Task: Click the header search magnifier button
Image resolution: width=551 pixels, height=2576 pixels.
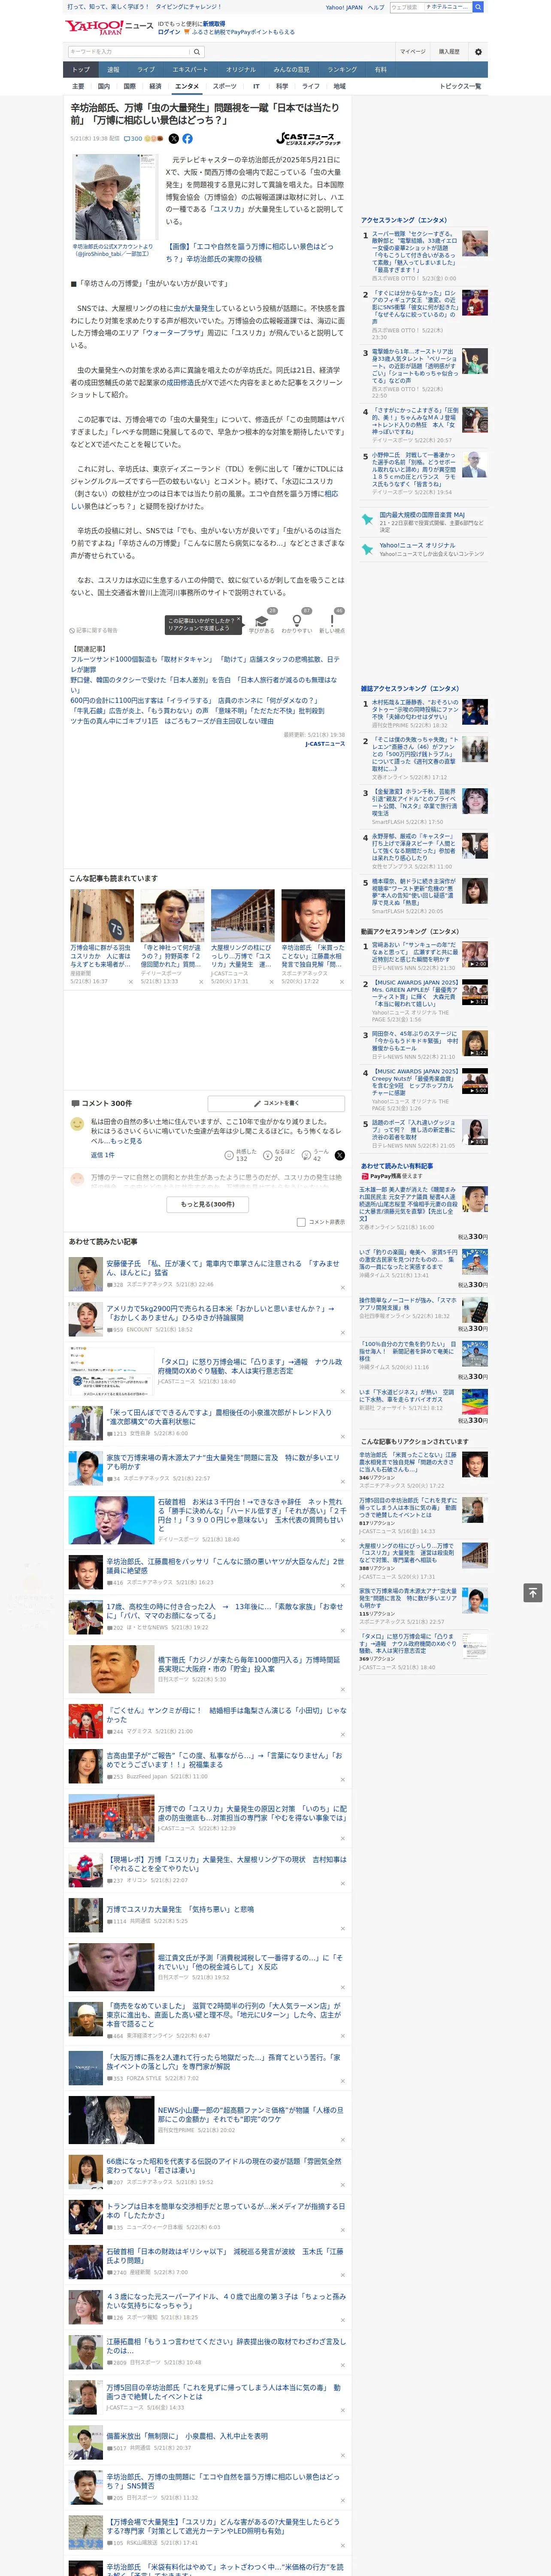Action: click(197, 51)
